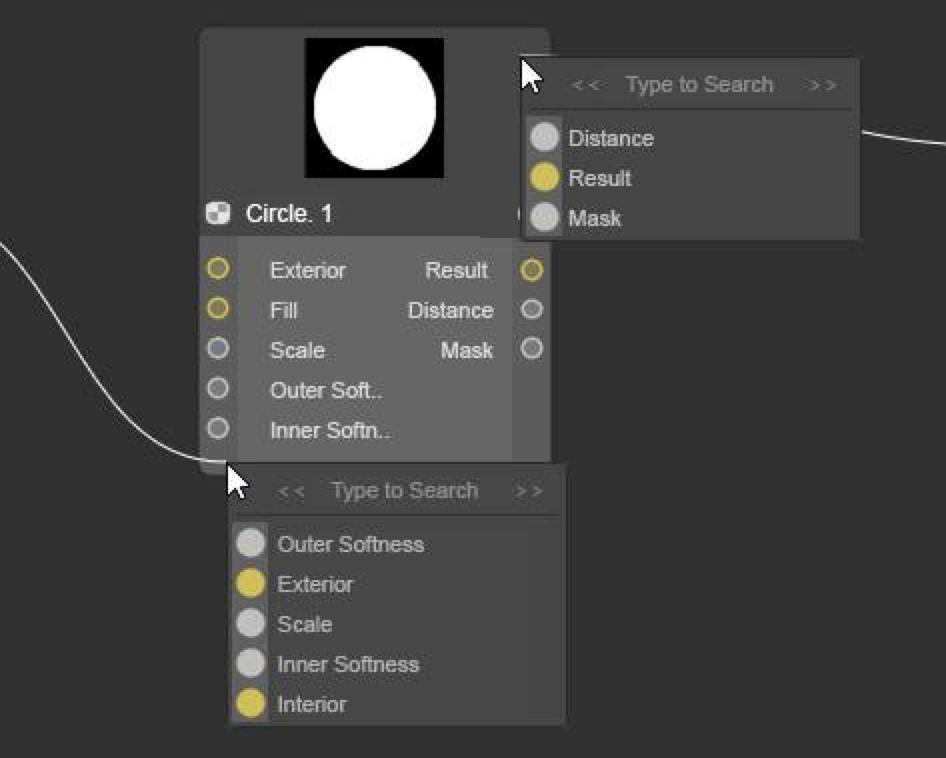Select Distance in the upper popup list
946x758 pixels.
pyautogui.click(x=610, y=138)
